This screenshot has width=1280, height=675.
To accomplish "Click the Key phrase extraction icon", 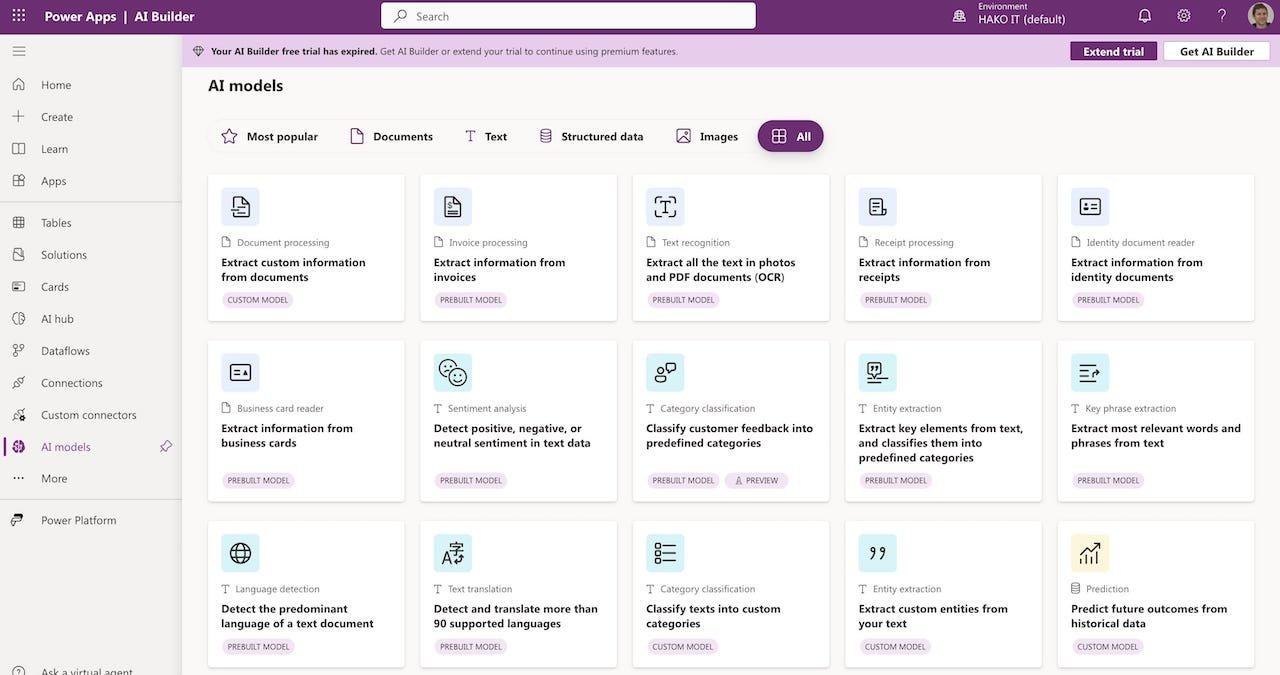I will pos(1090,372).
